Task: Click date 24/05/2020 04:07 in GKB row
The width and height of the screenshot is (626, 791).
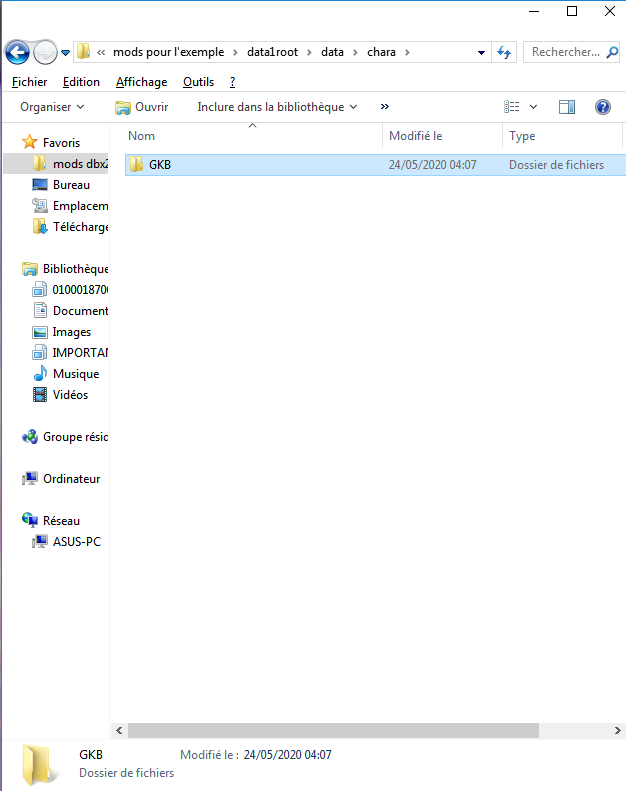Action: pyautogui.click(x=432, y=165)
